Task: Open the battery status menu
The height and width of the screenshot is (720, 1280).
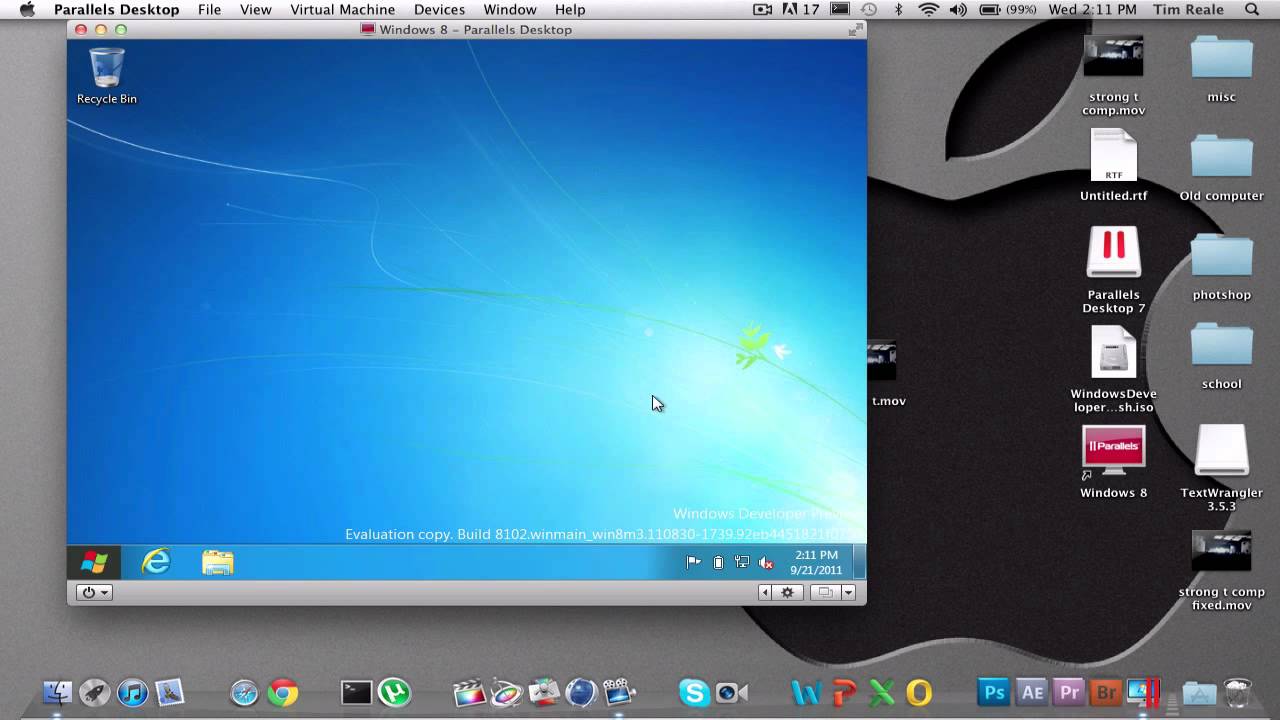Action: 1008,9
